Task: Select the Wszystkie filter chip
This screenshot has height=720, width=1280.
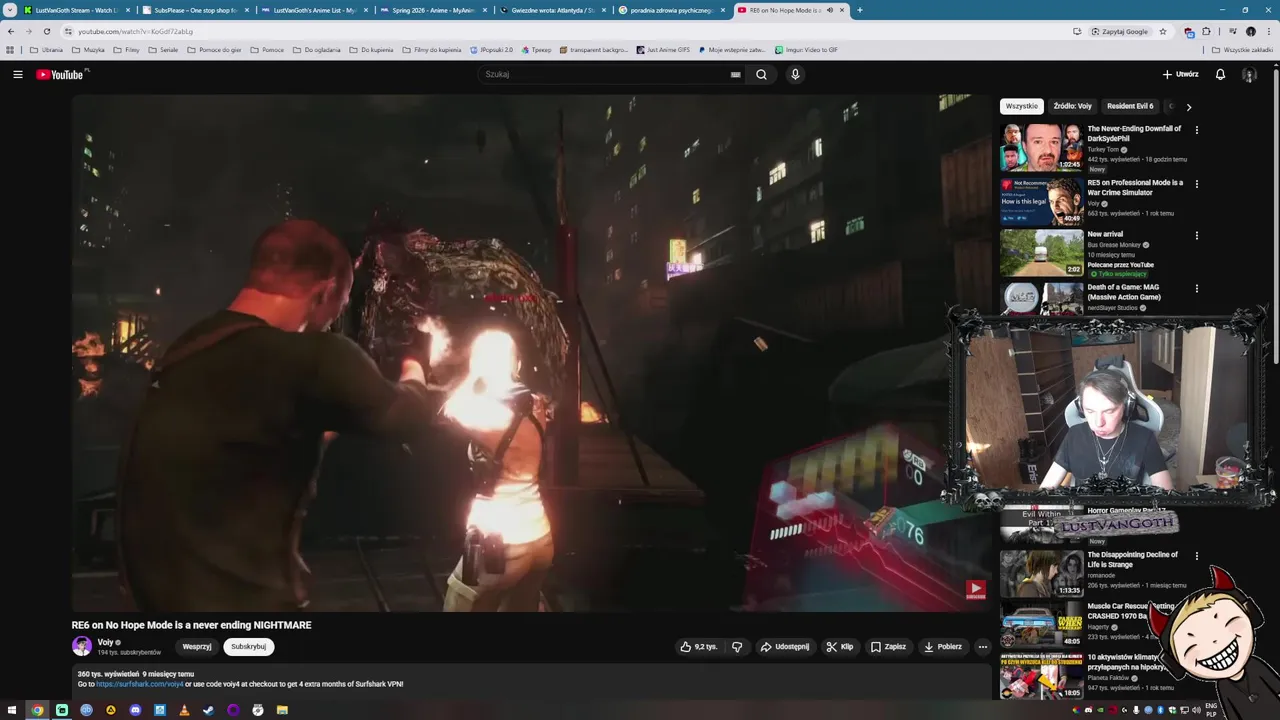Action: click(x=1022, y=106)
